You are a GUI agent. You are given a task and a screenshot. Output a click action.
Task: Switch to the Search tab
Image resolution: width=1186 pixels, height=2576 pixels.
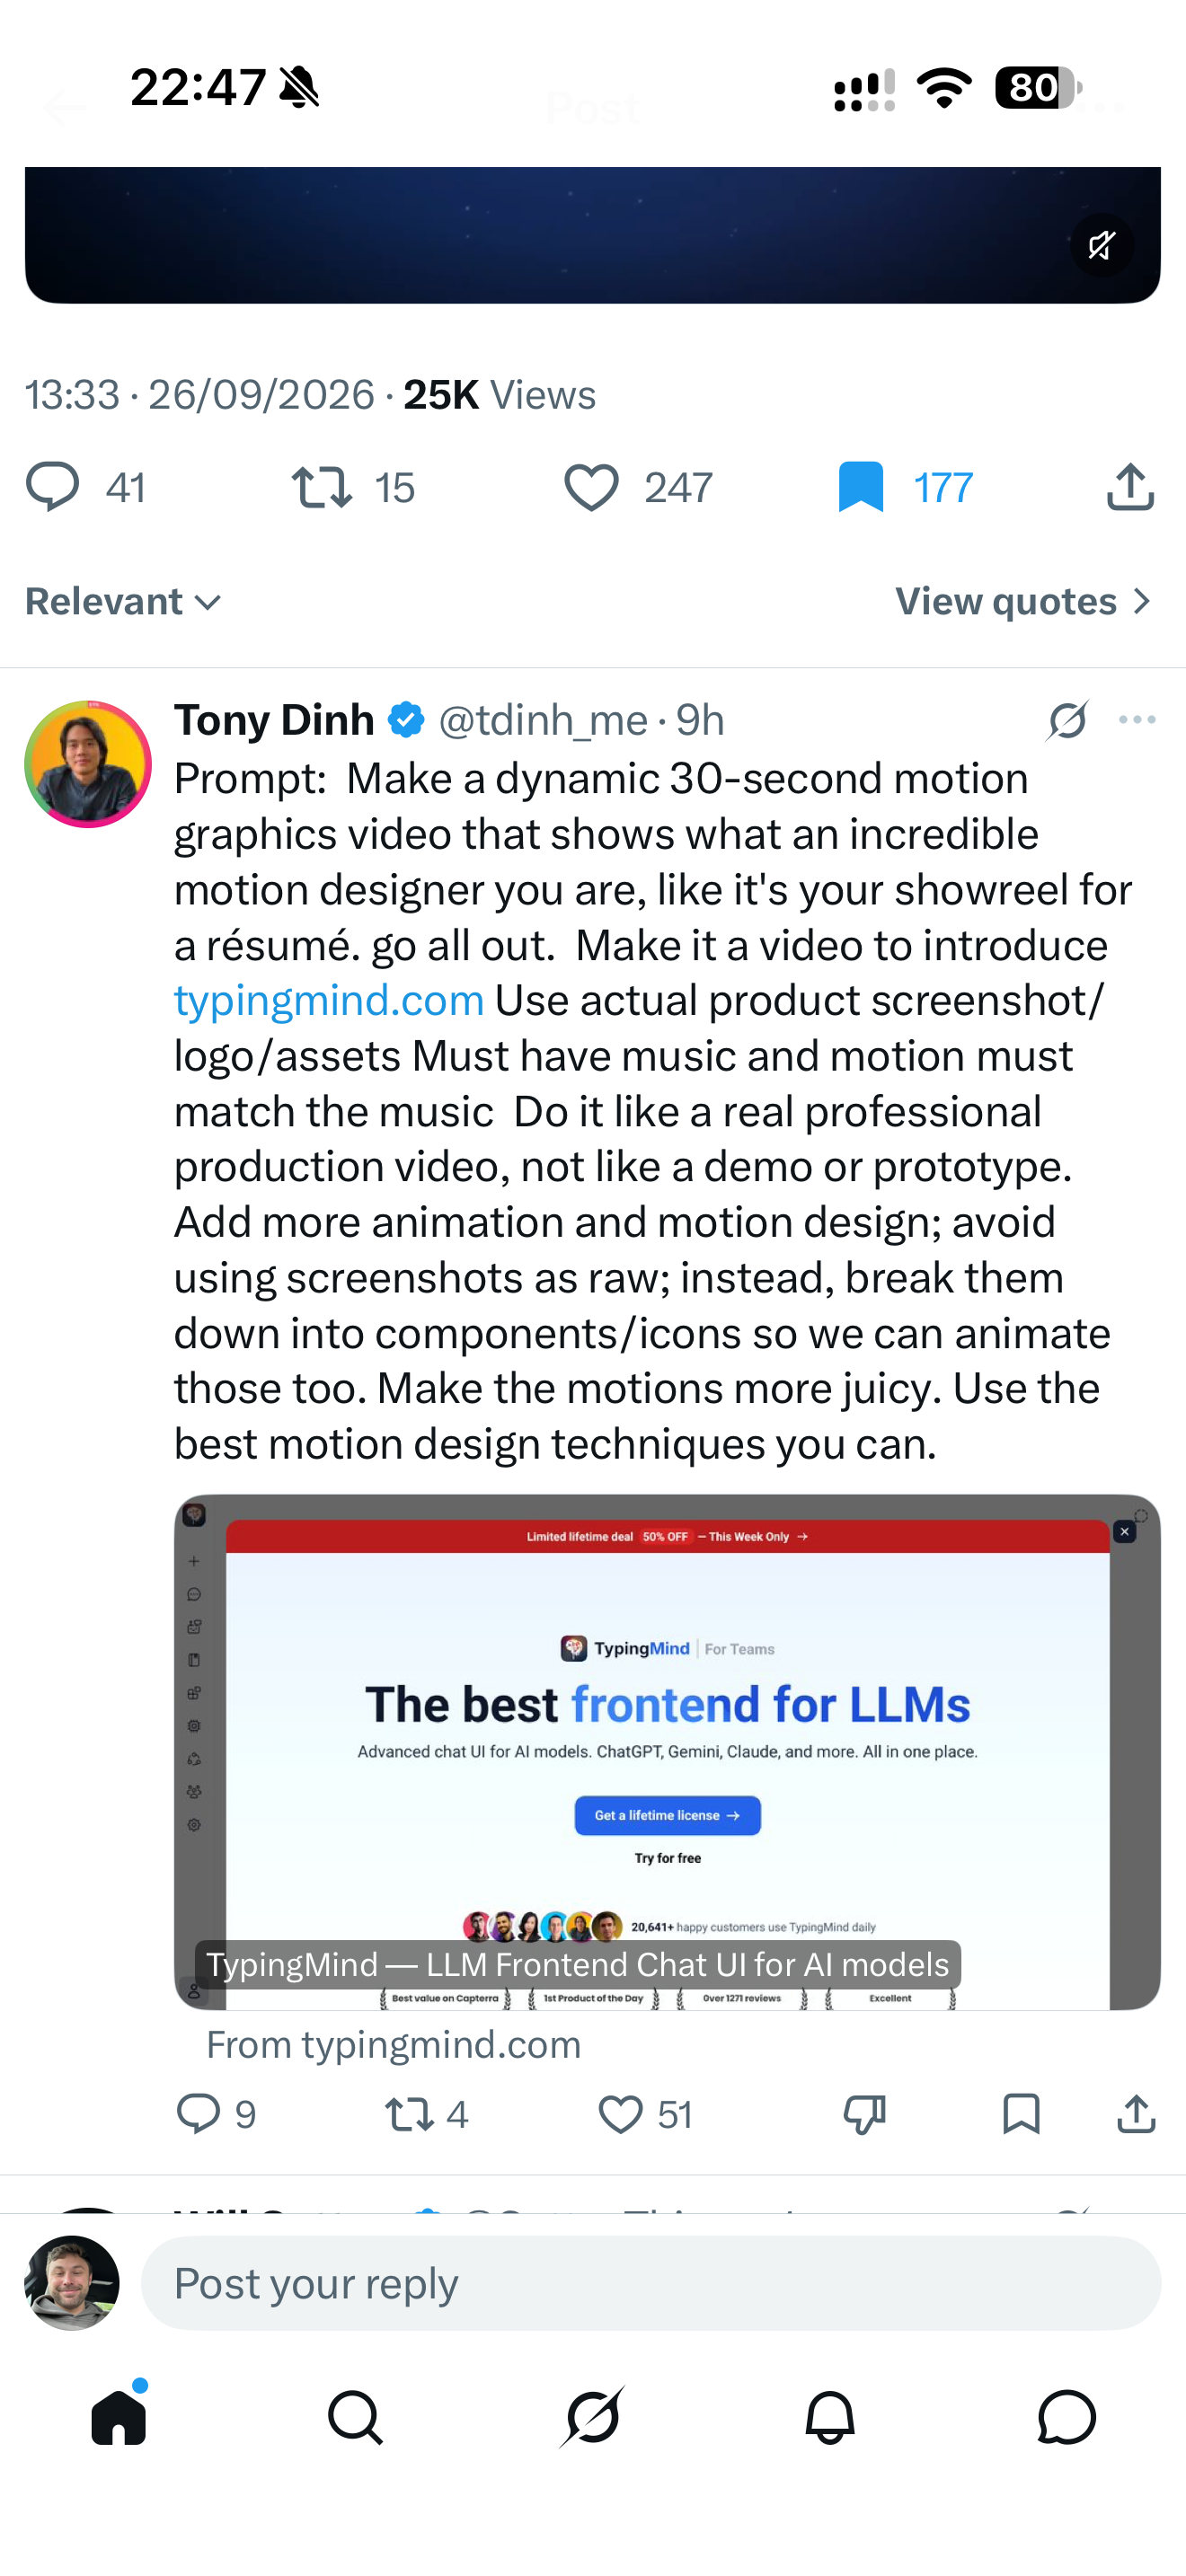click(355, 2417)
